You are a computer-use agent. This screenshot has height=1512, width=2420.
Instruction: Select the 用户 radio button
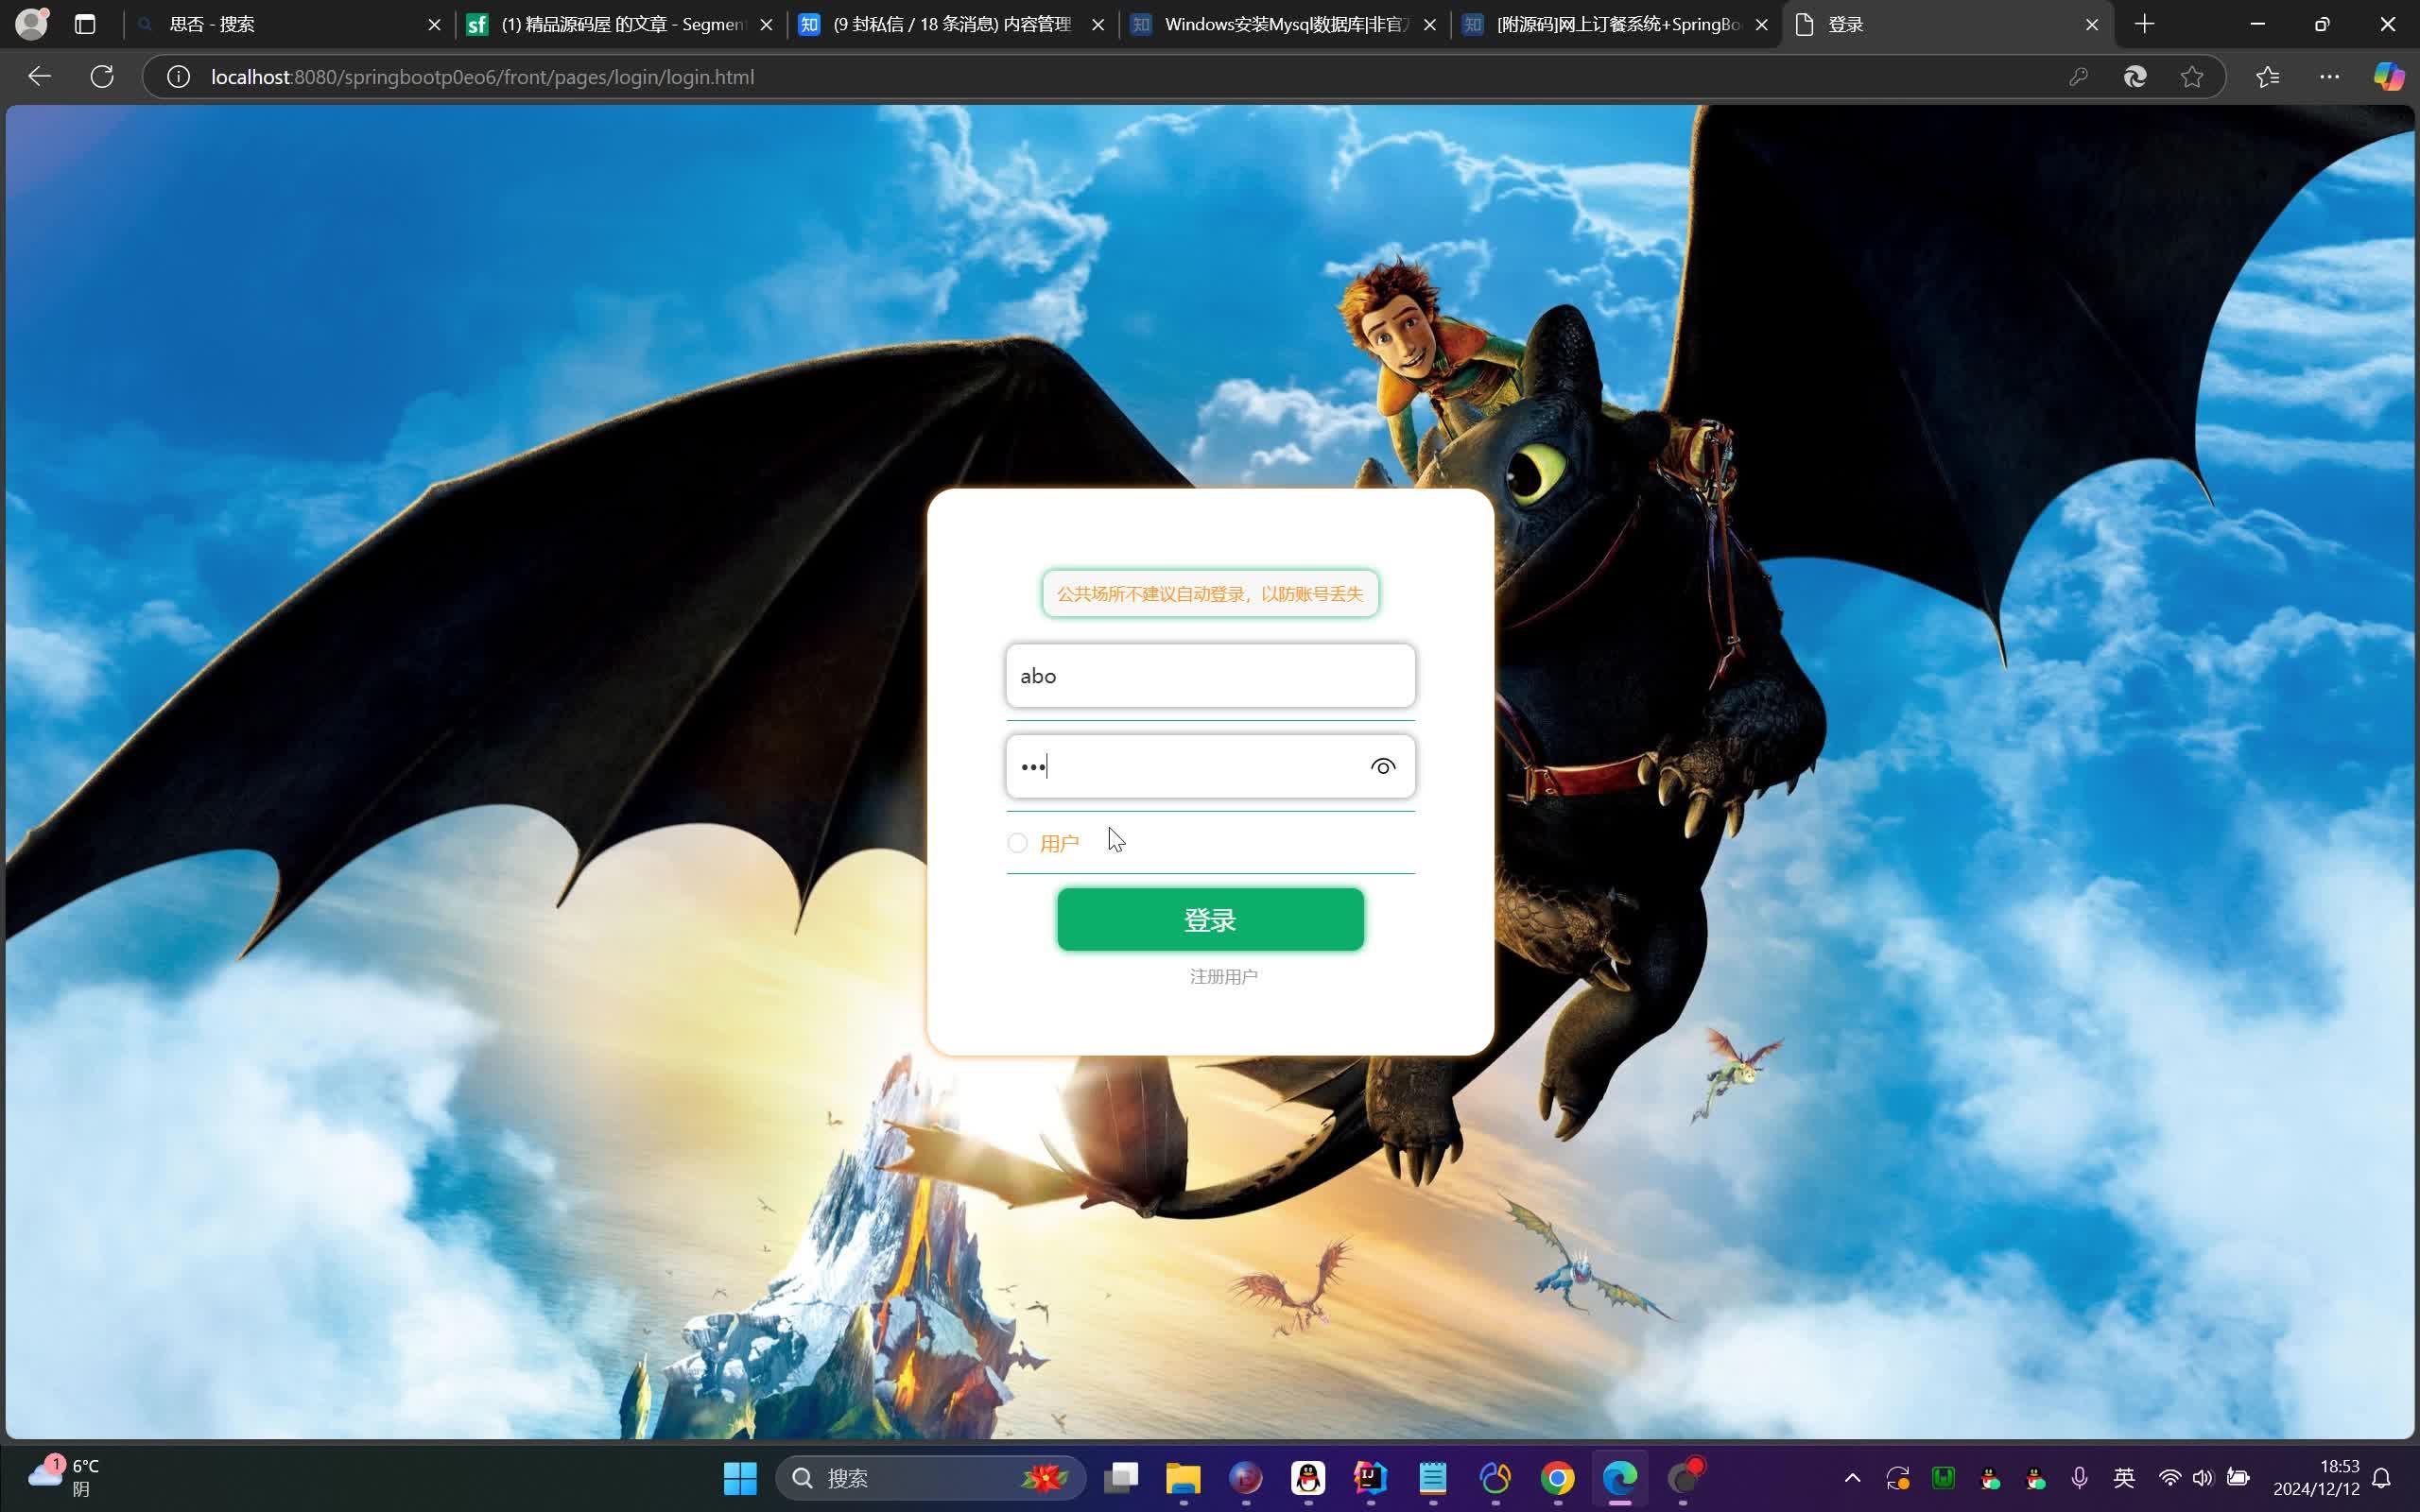click(1017, 843)
